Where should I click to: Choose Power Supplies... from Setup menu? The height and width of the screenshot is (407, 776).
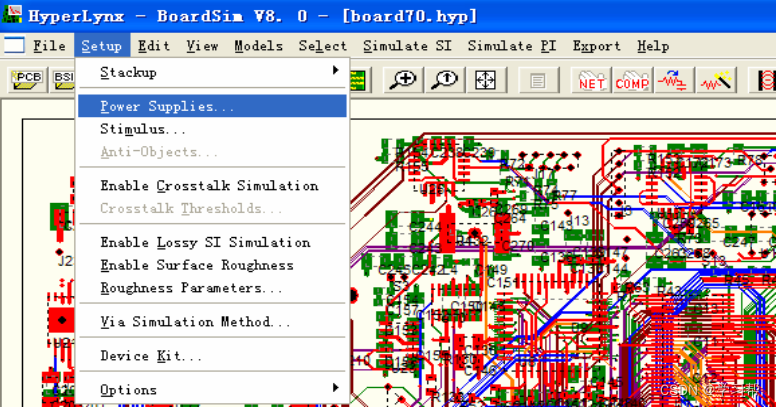212,106
